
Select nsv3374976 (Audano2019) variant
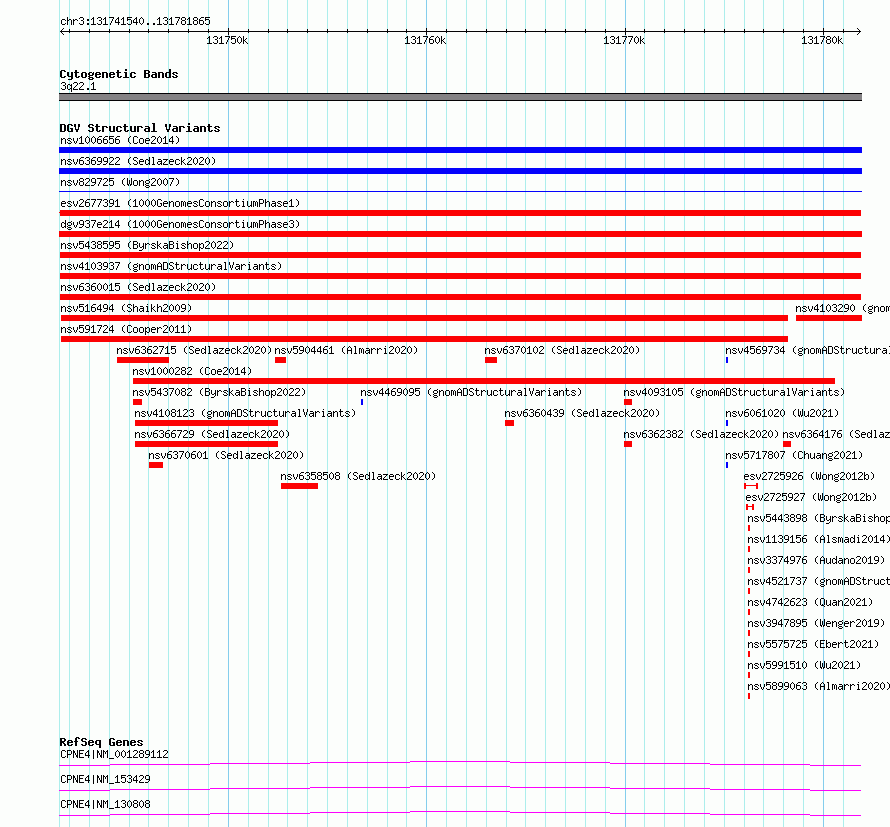point(816,560)
